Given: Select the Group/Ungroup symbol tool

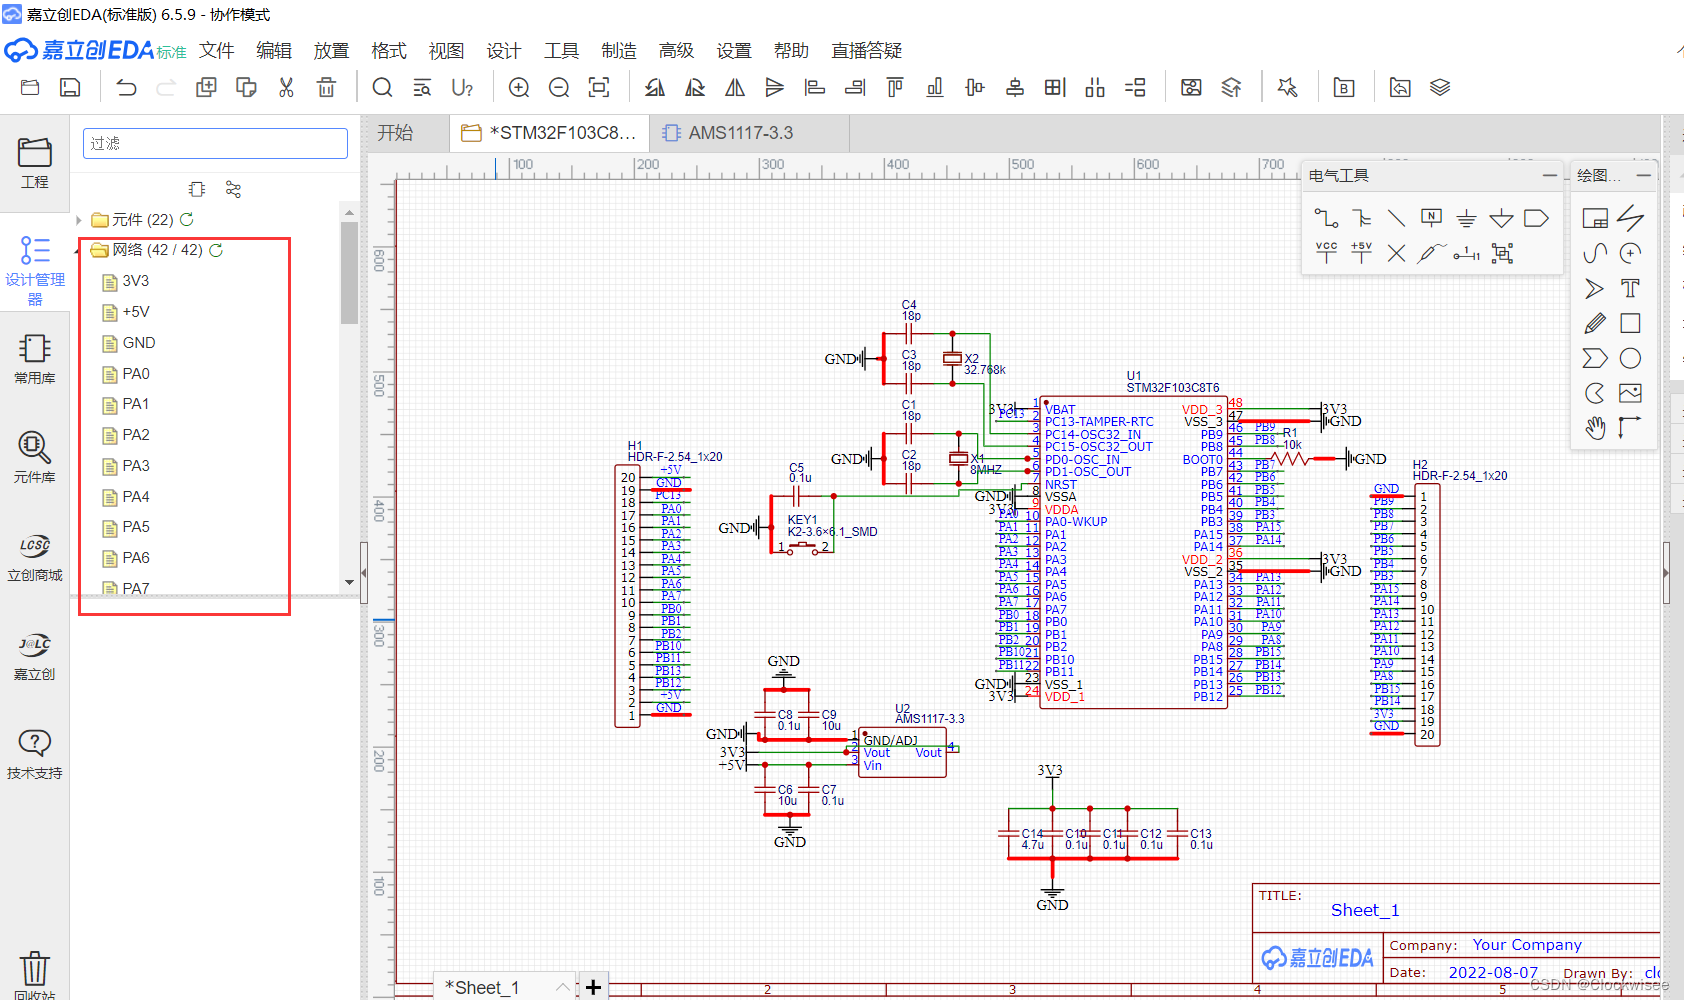Looking at the screenshot, I should click(1502, 253).
